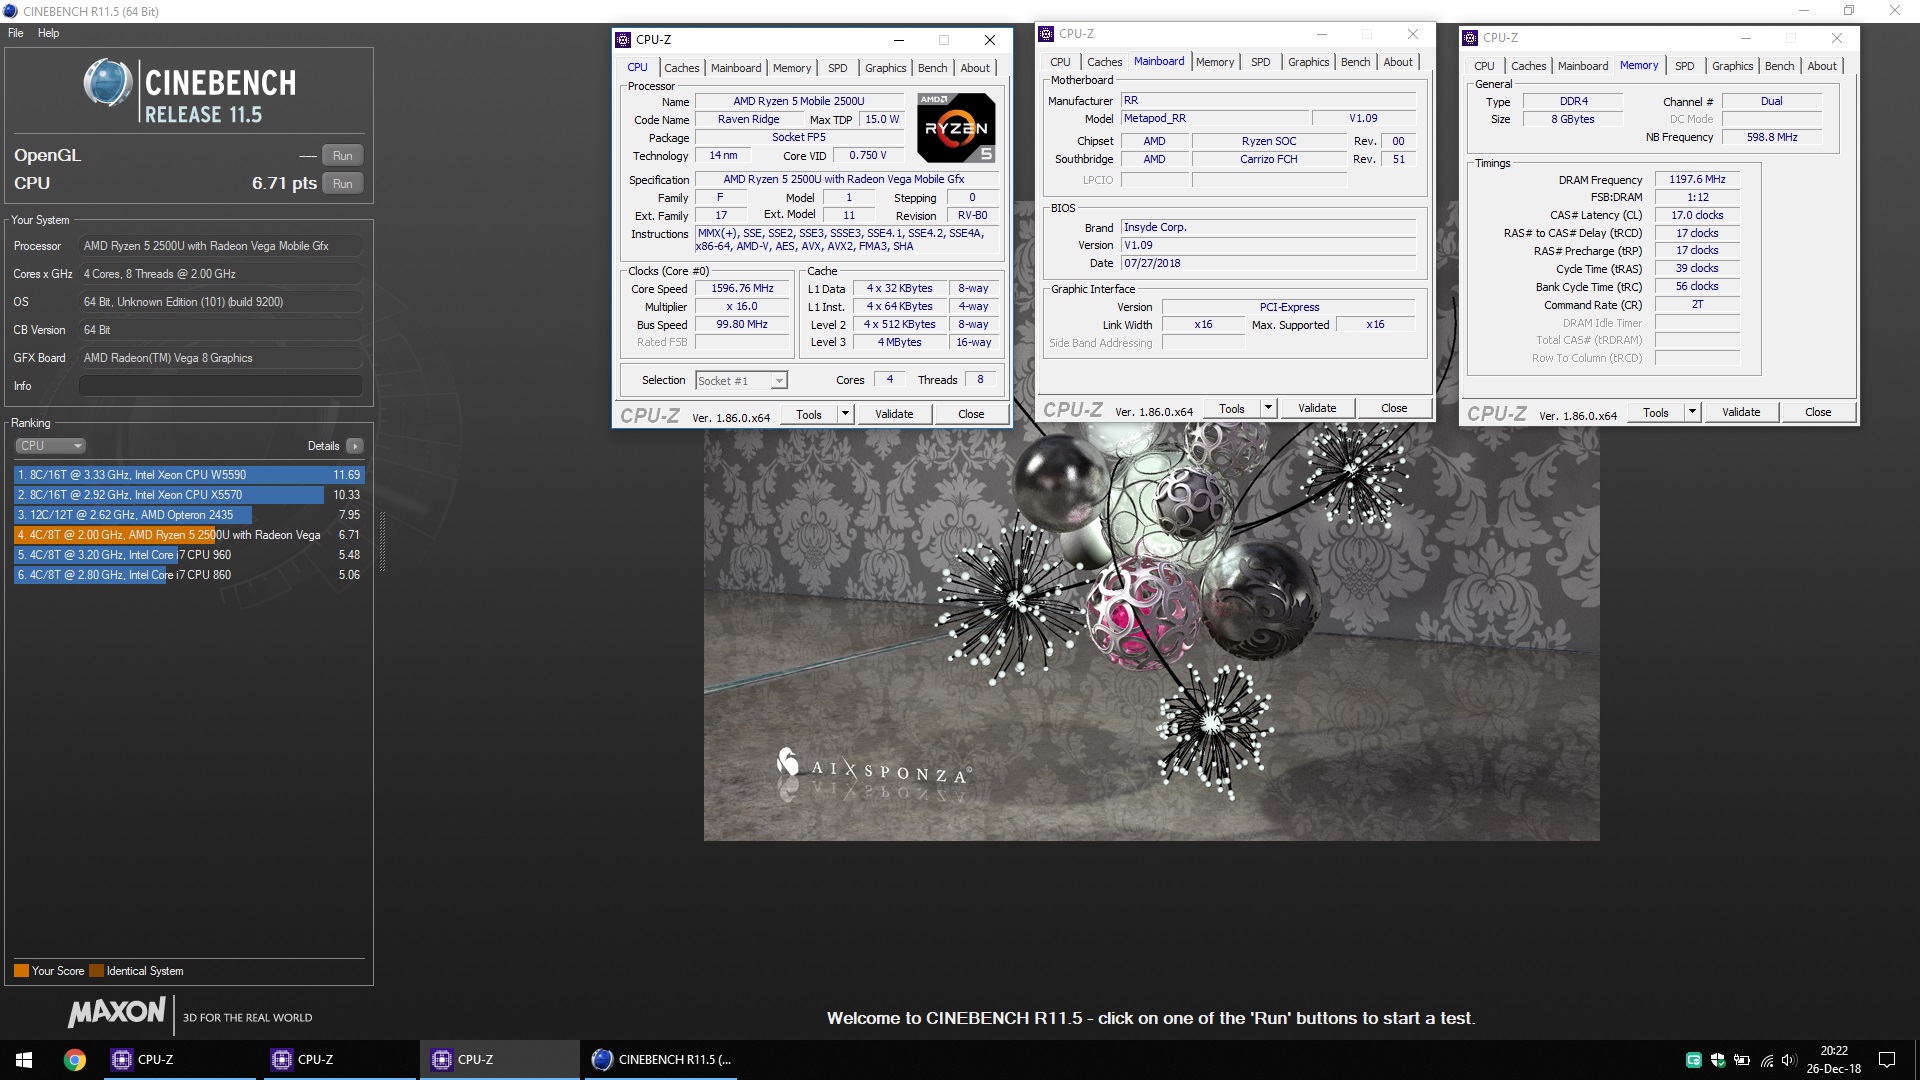1920x1080 pixels.
Task: Open the File menu in CINEBENCH
Action: 16,33
